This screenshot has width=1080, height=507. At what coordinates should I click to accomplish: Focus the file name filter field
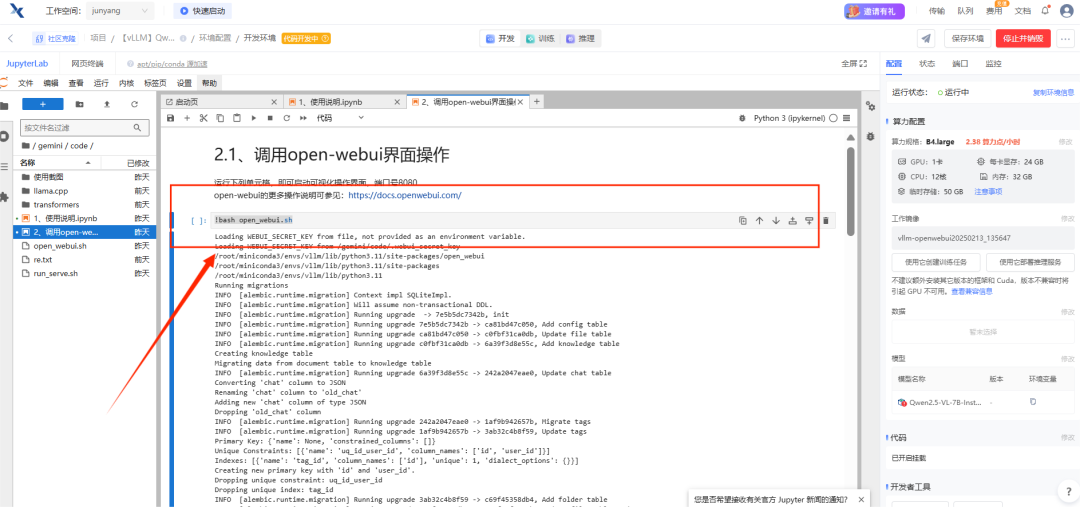pos(84,127)
